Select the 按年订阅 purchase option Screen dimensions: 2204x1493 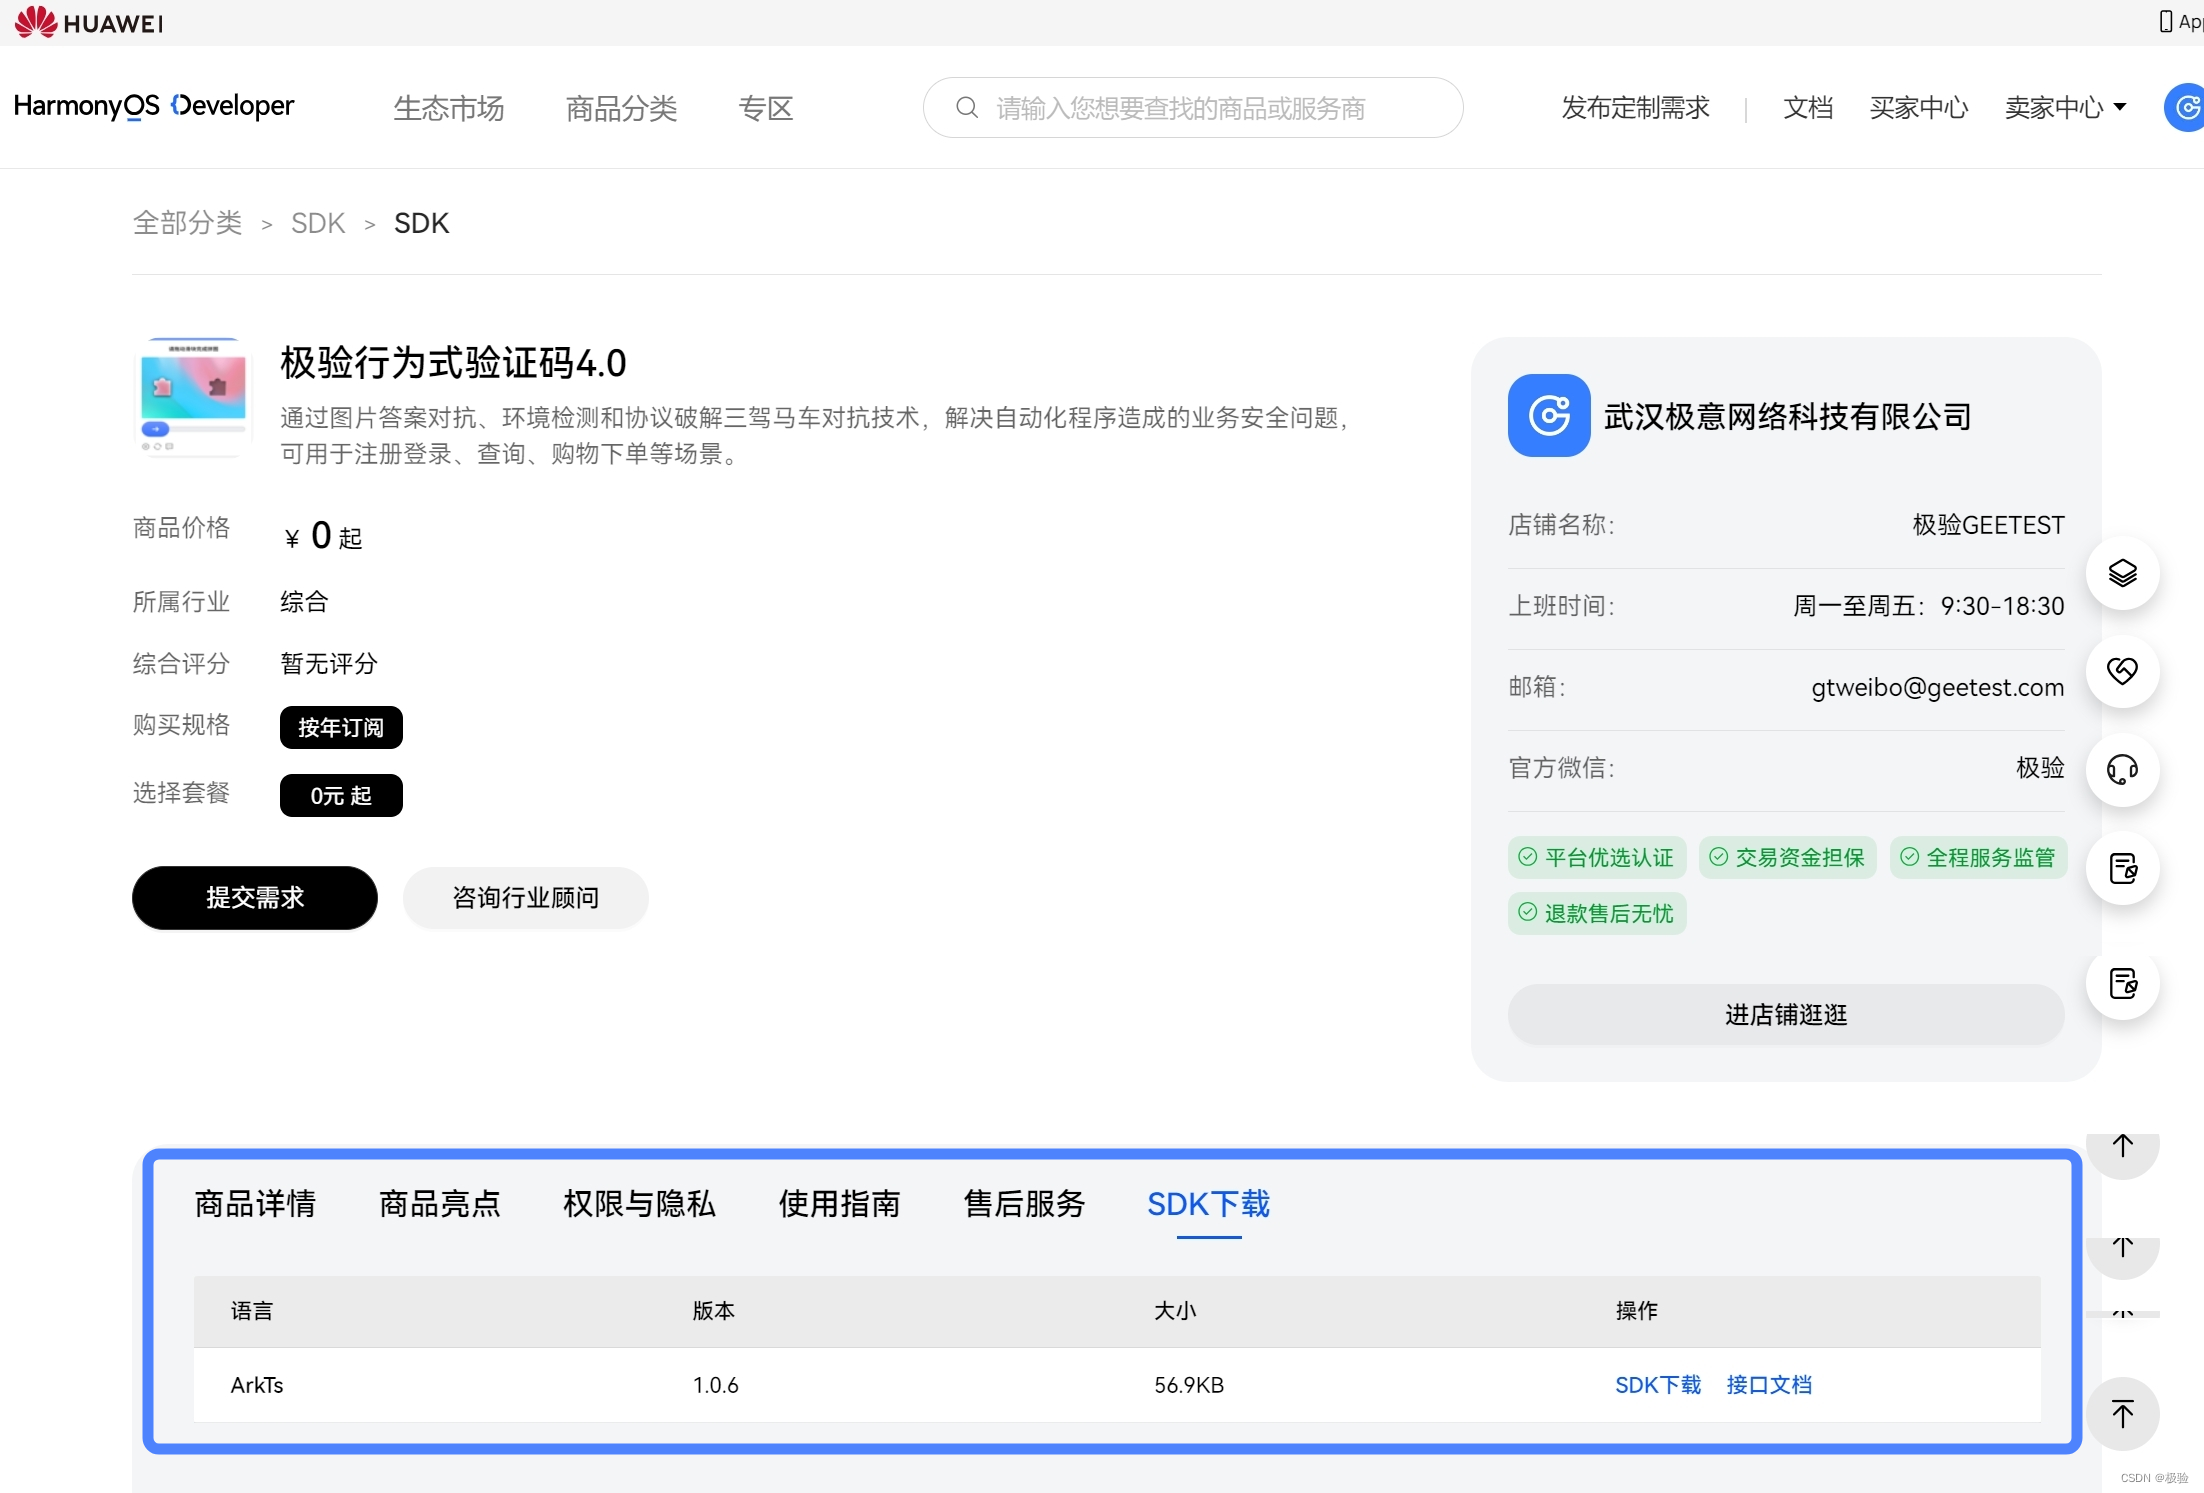click(x=341, y=727)
